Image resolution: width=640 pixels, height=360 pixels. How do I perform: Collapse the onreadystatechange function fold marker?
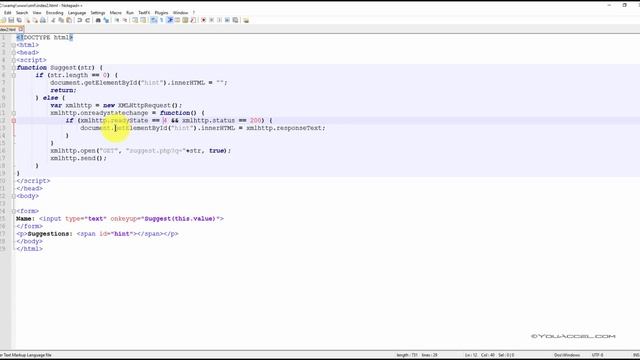click(13, 113)
